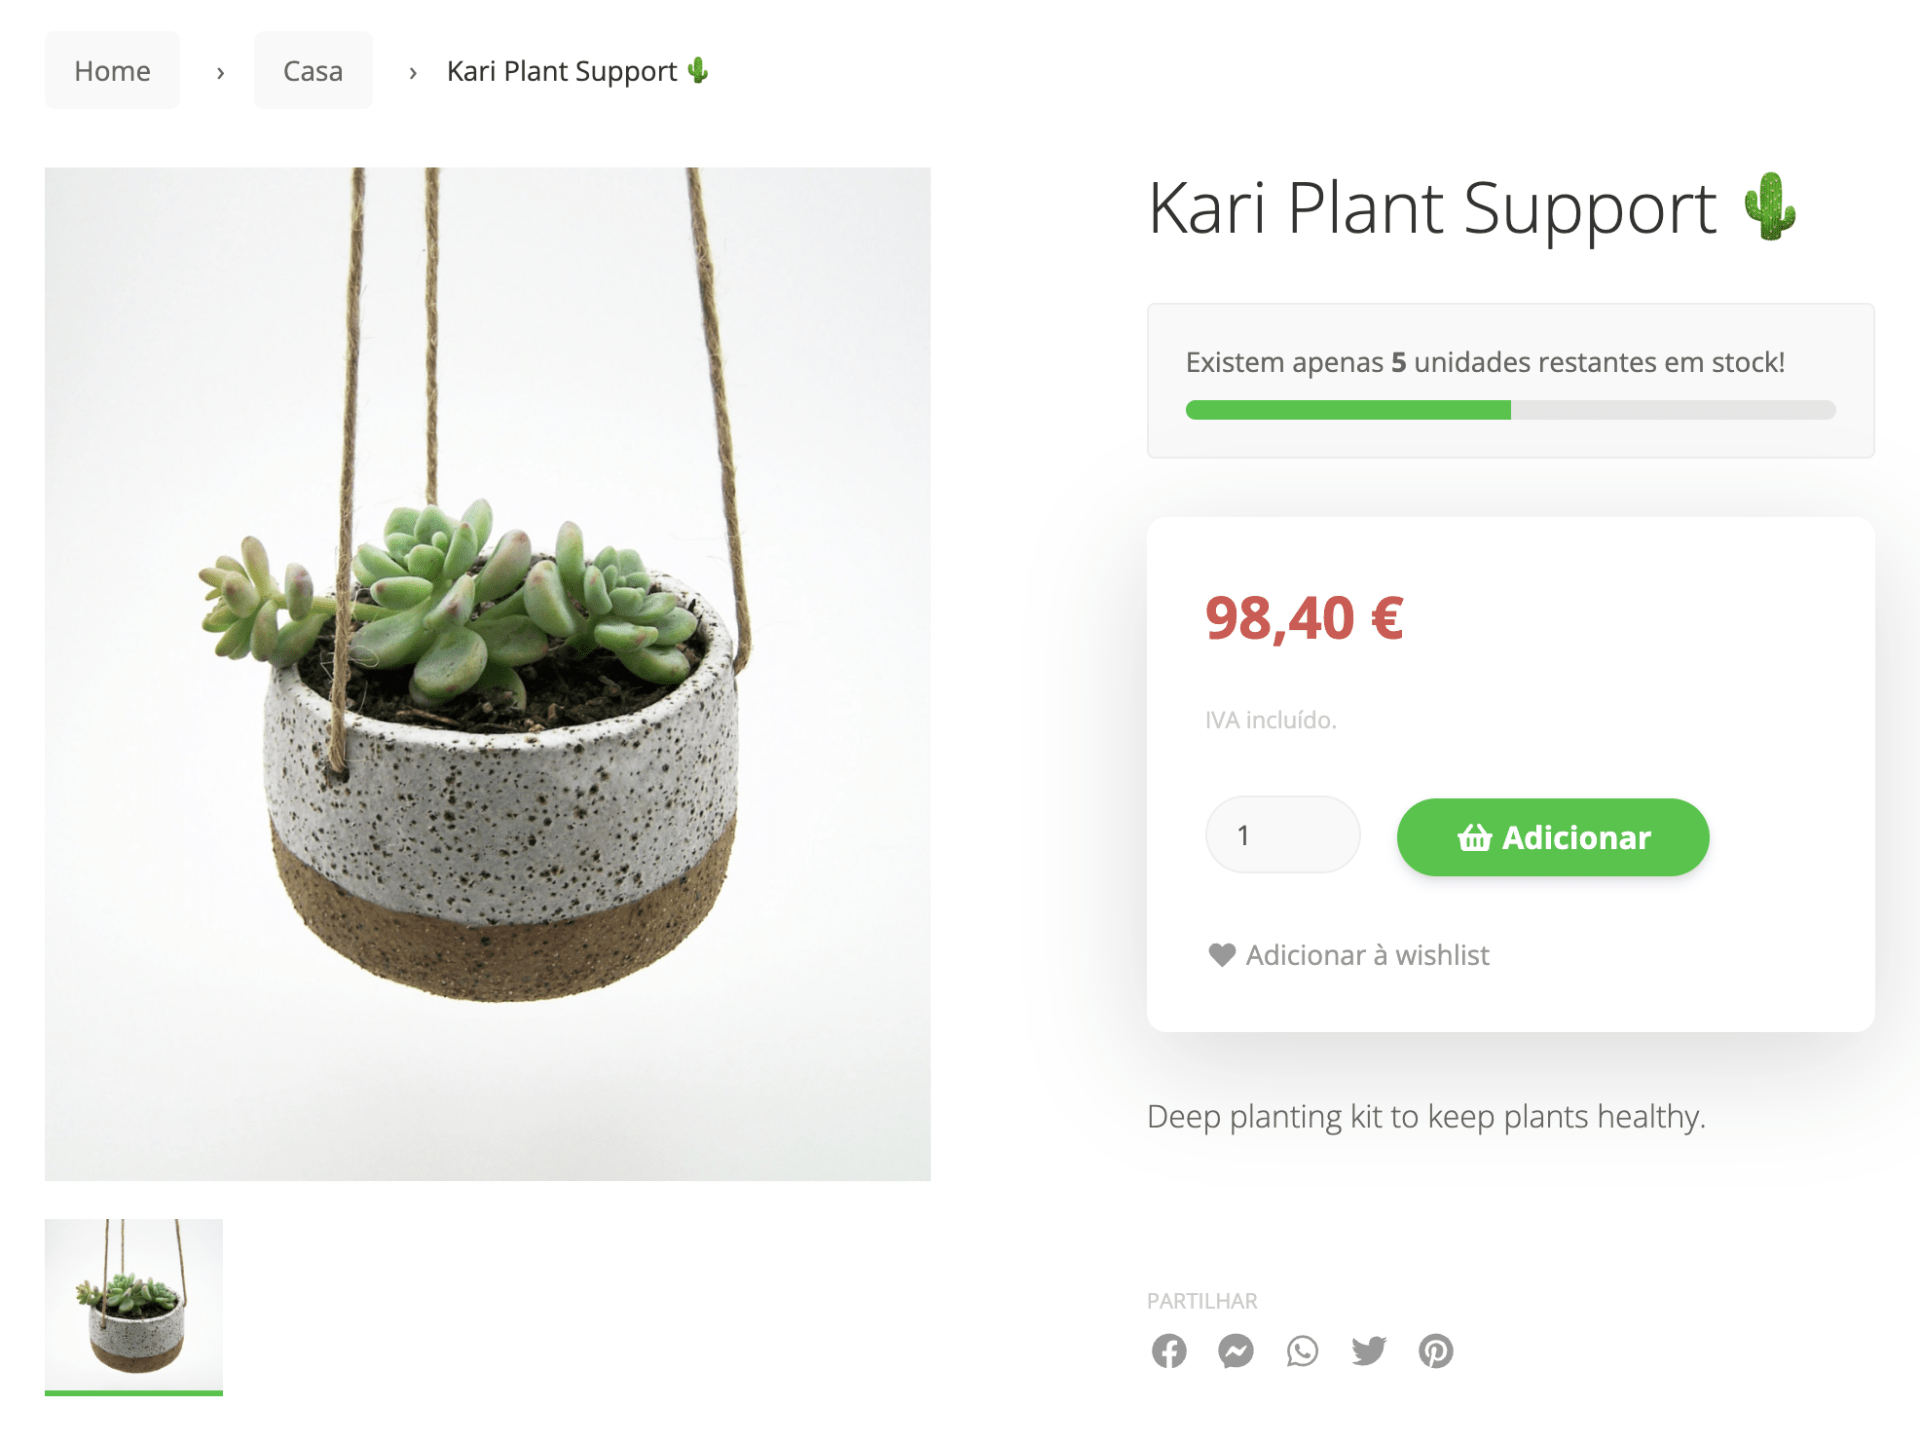
Task: Click the chevron after Home breadcrumb
Action: [220, 72]
